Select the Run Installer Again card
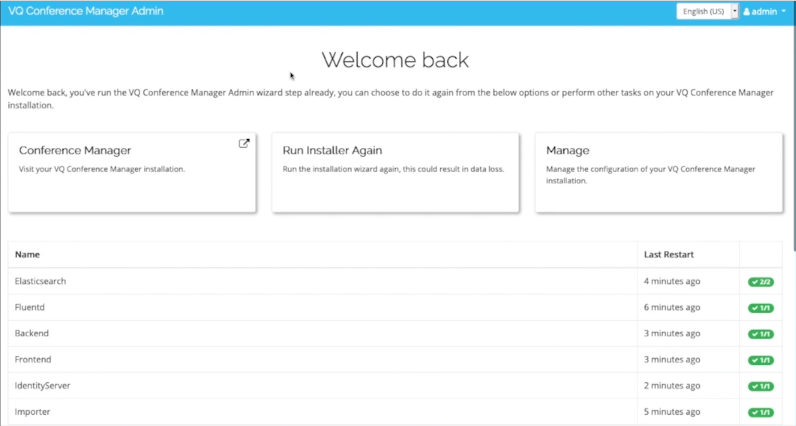Image resolution: width=796 pixels, height=426 pixels. point(395,173)
